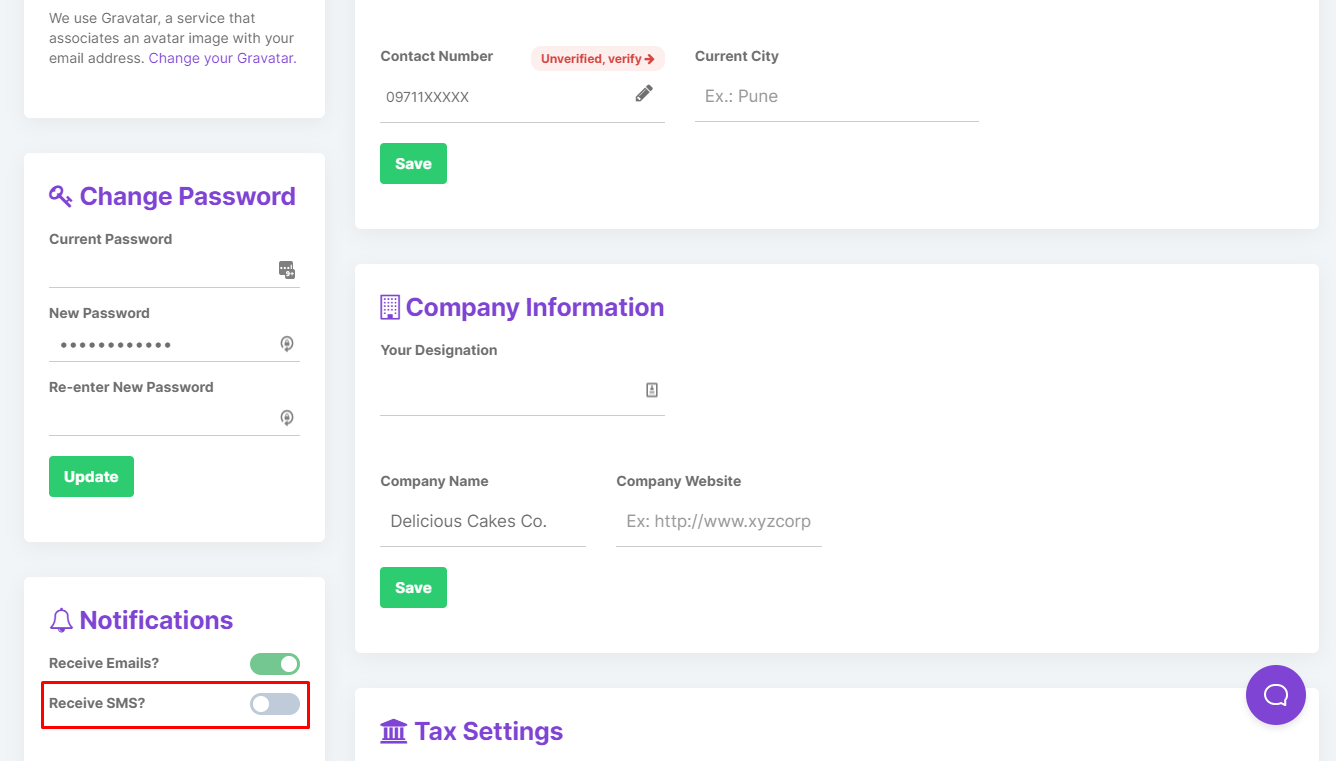Click the Contact Number label

pyautogui.click(x=437, y=56)
